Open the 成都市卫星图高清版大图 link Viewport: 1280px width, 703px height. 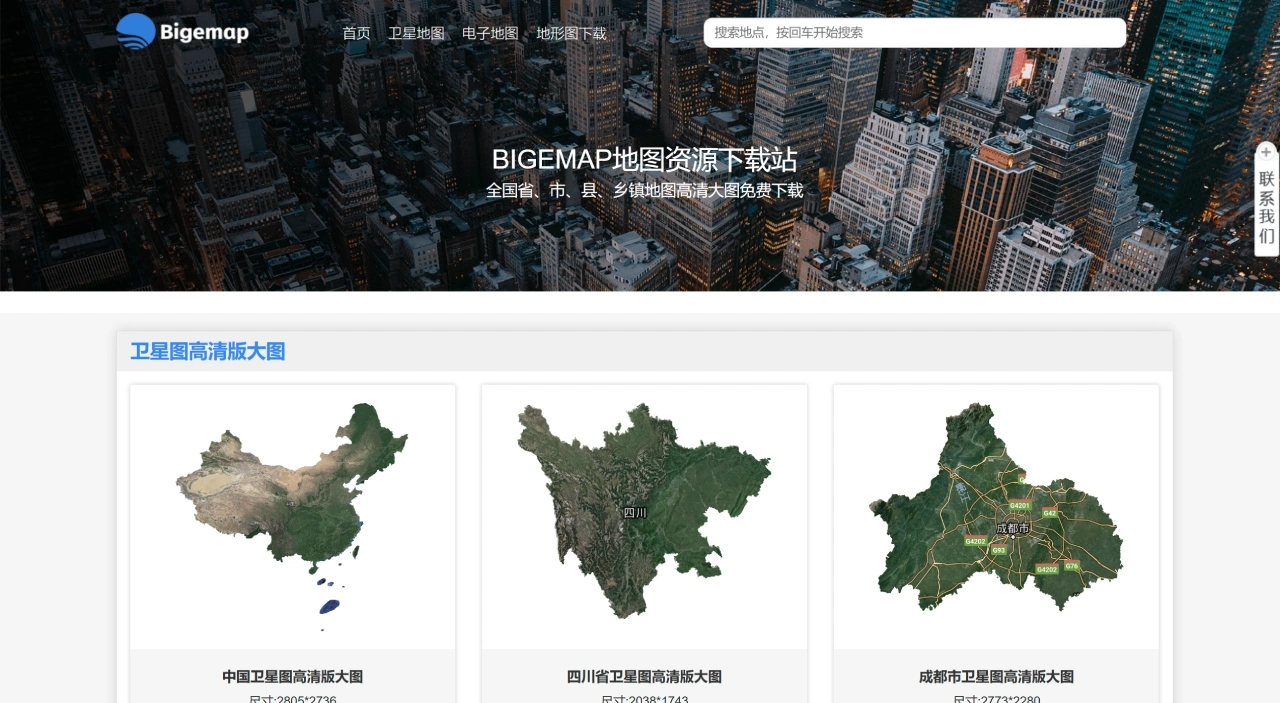[x=995, y=676]
